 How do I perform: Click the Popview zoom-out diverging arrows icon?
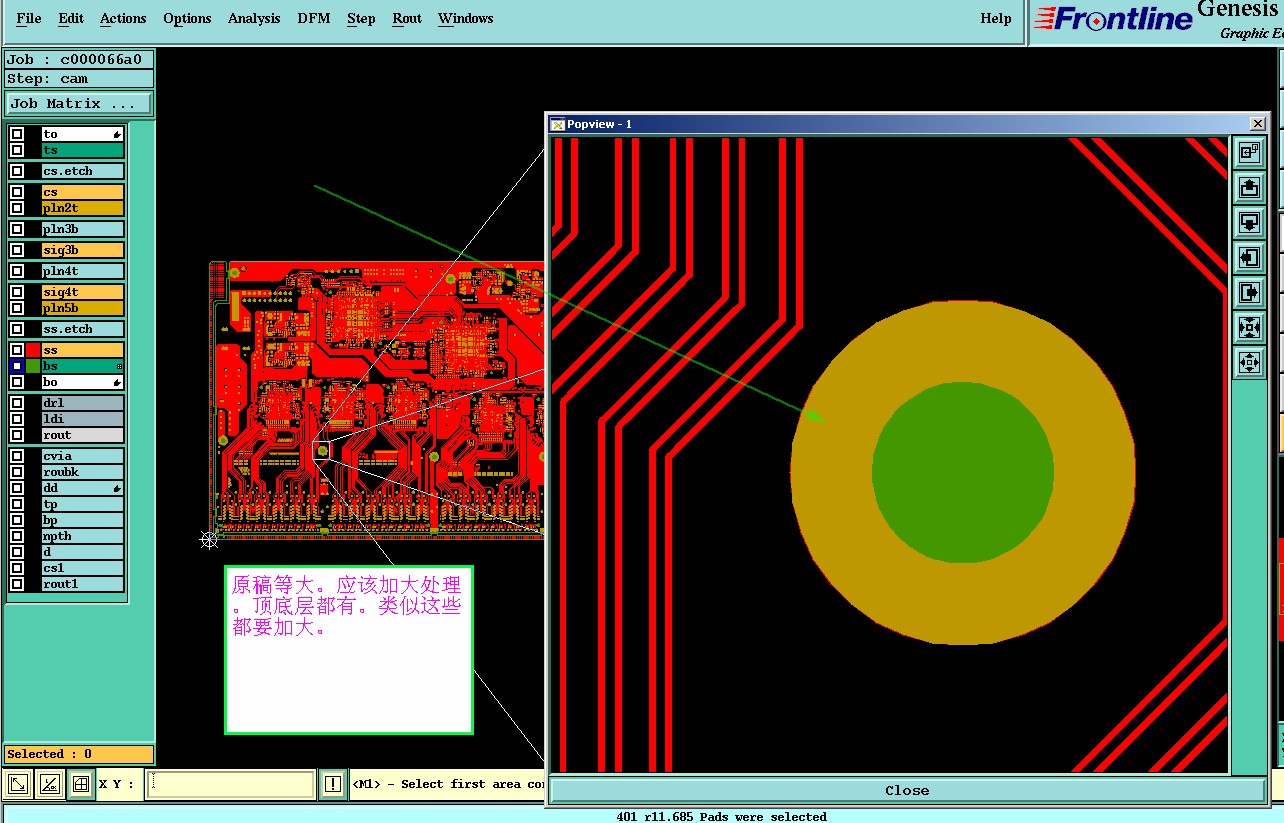1249,362
